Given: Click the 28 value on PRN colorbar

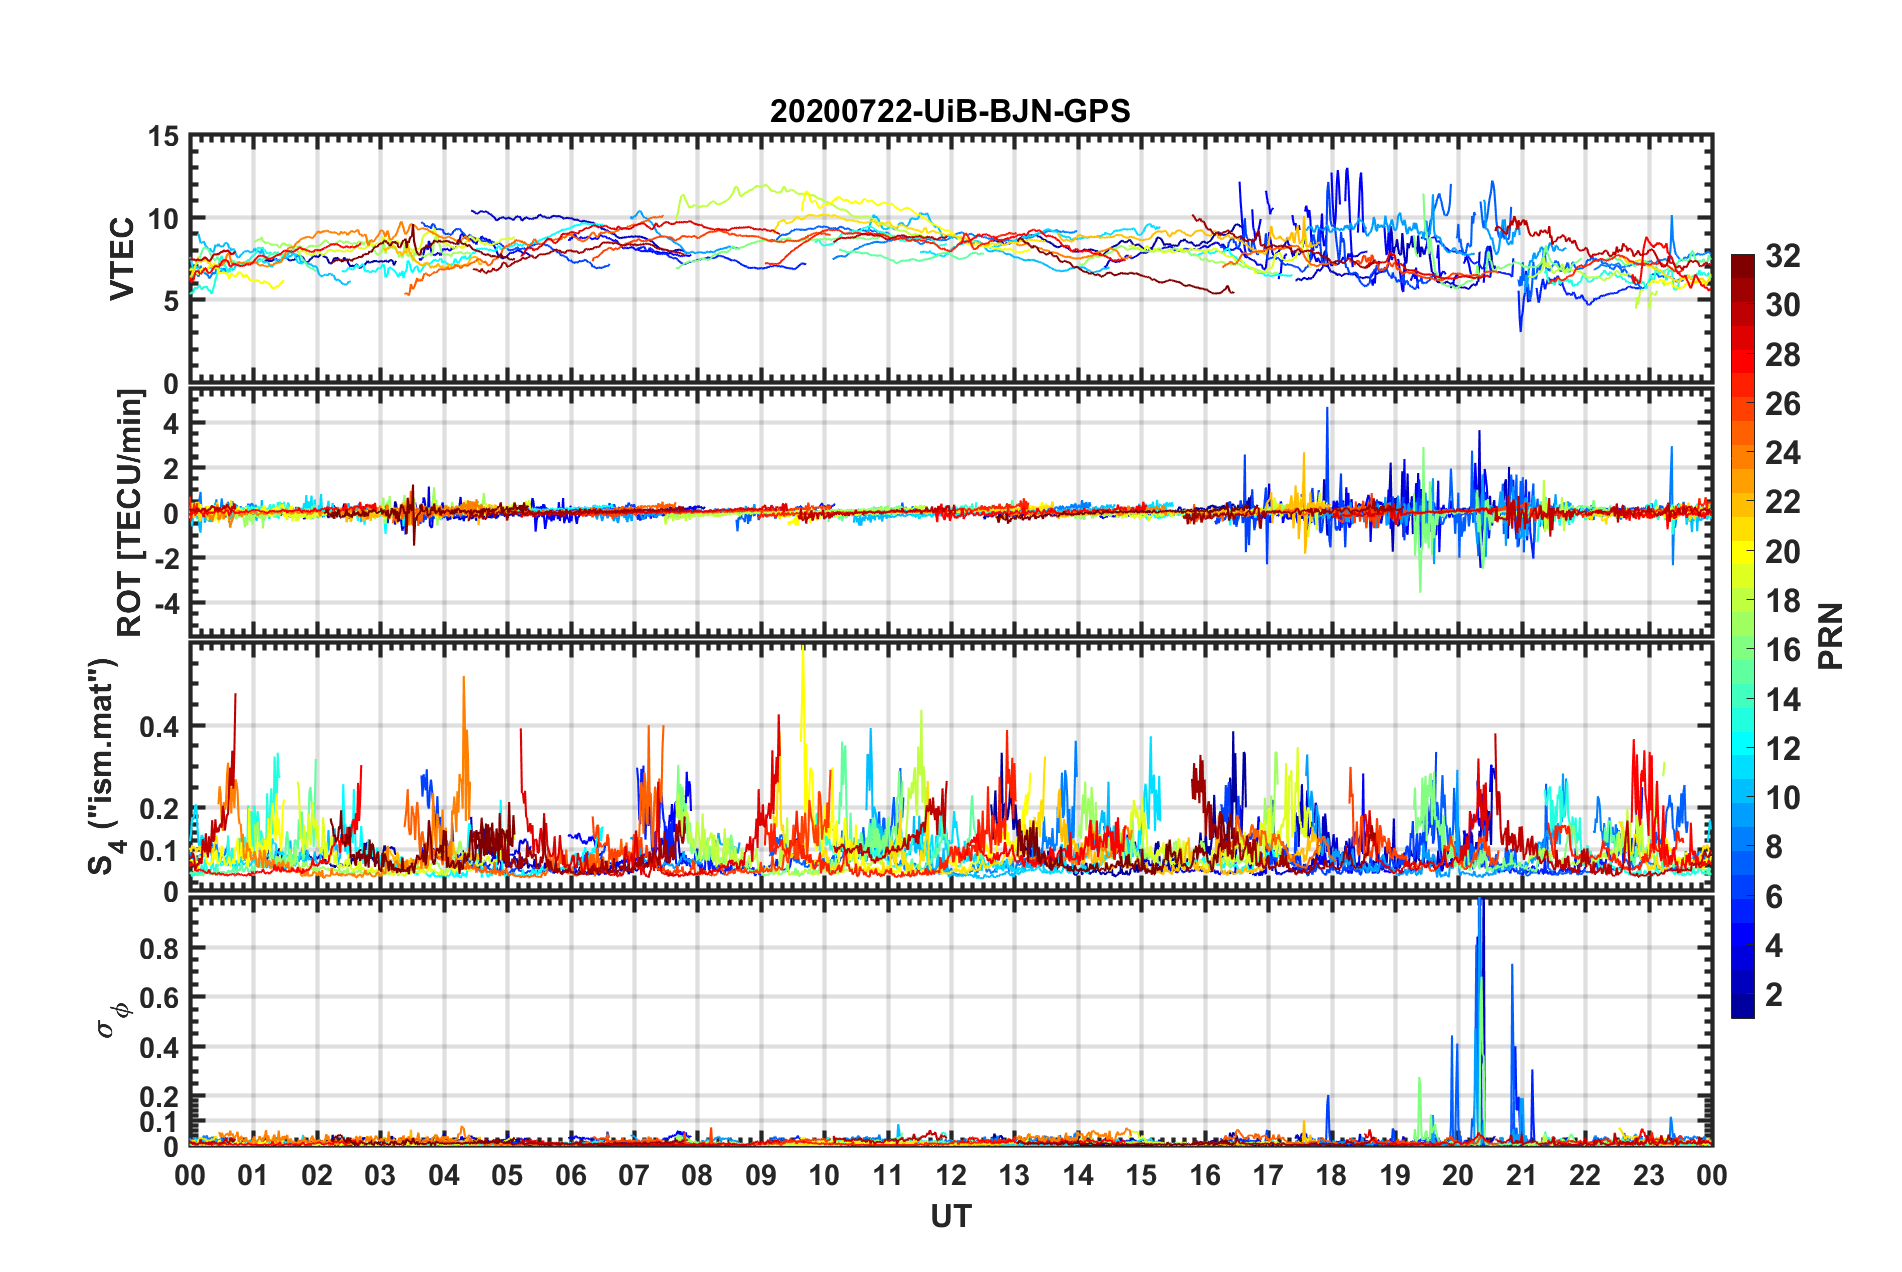Looking at the screenshot, I should click(1783, 355).
